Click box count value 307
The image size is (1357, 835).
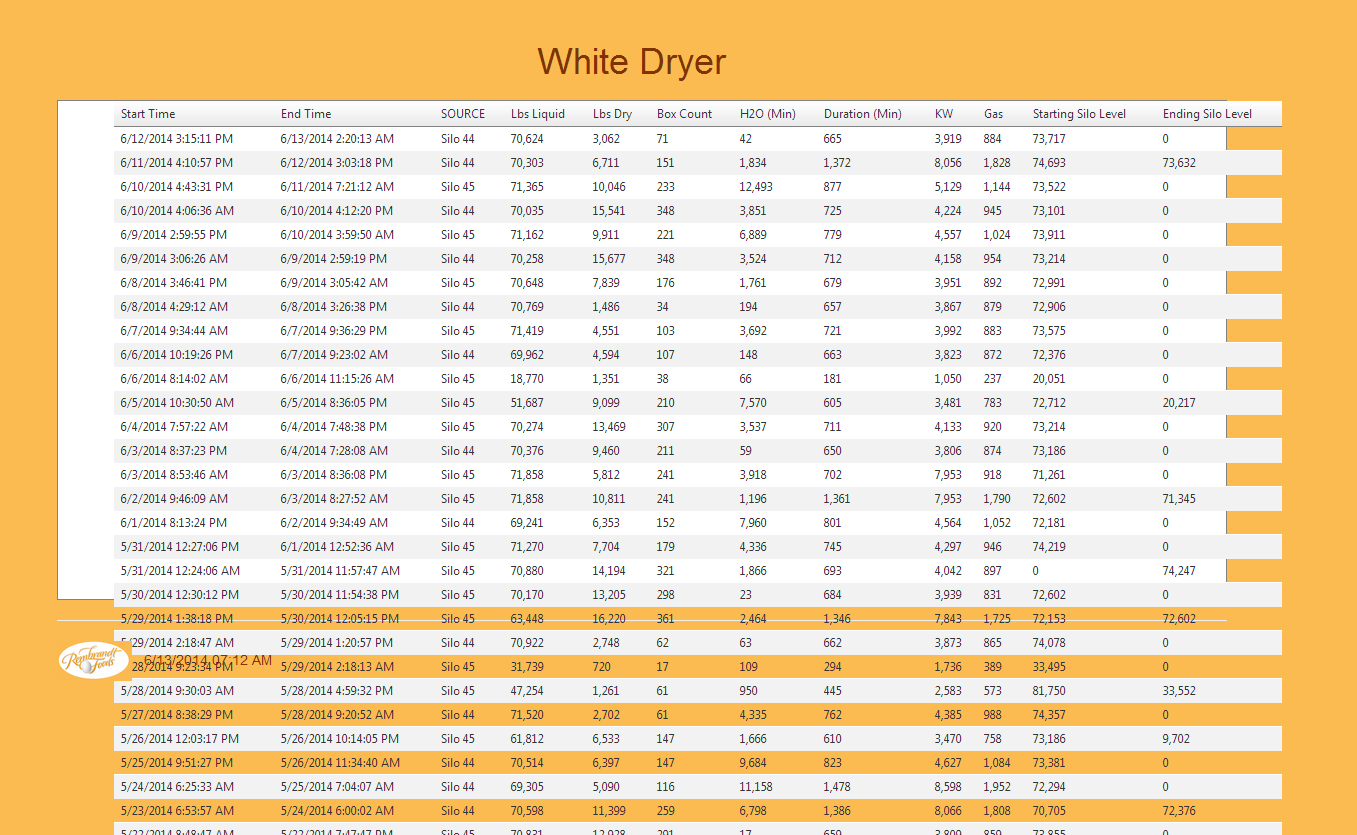tap(666, 427)
